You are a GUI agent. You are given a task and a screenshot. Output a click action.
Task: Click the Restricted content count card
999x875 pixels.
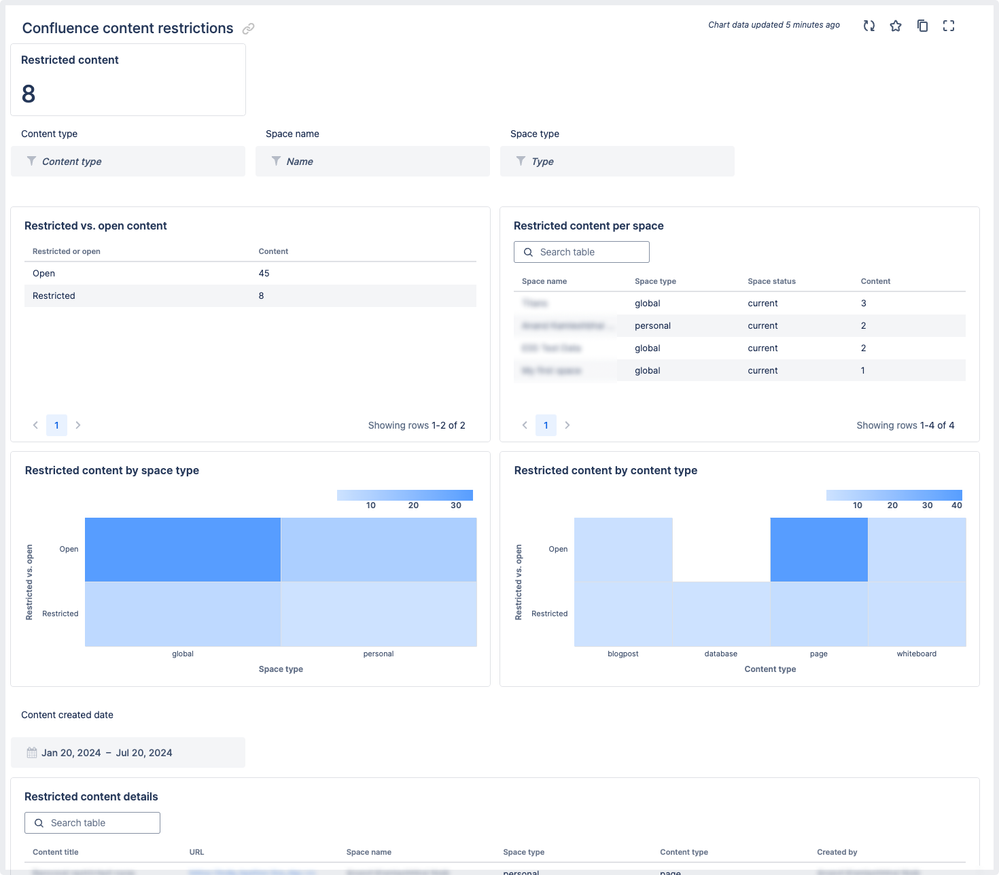[128, 80]
